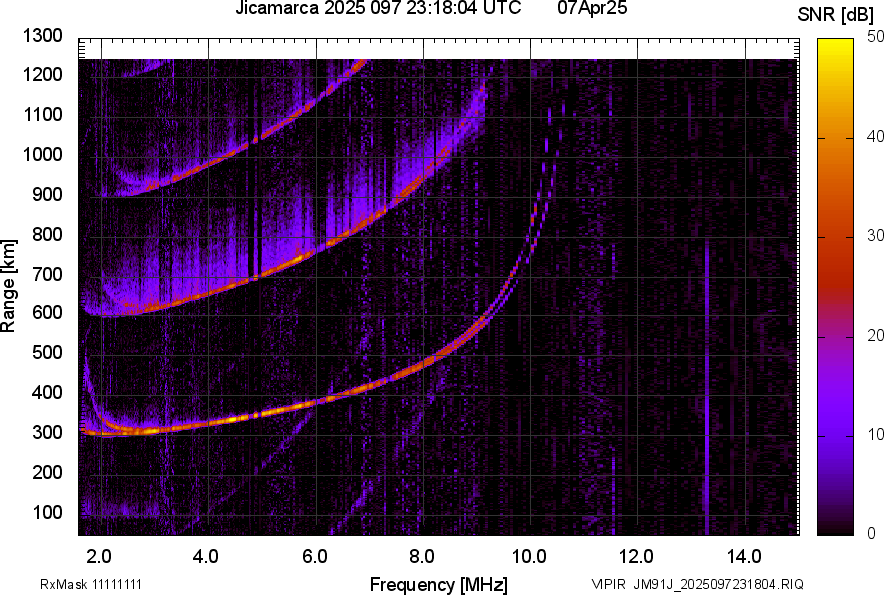Click the colorbar tick label '0'
This screenshot has width=884, height=595.
pos(872,533)
